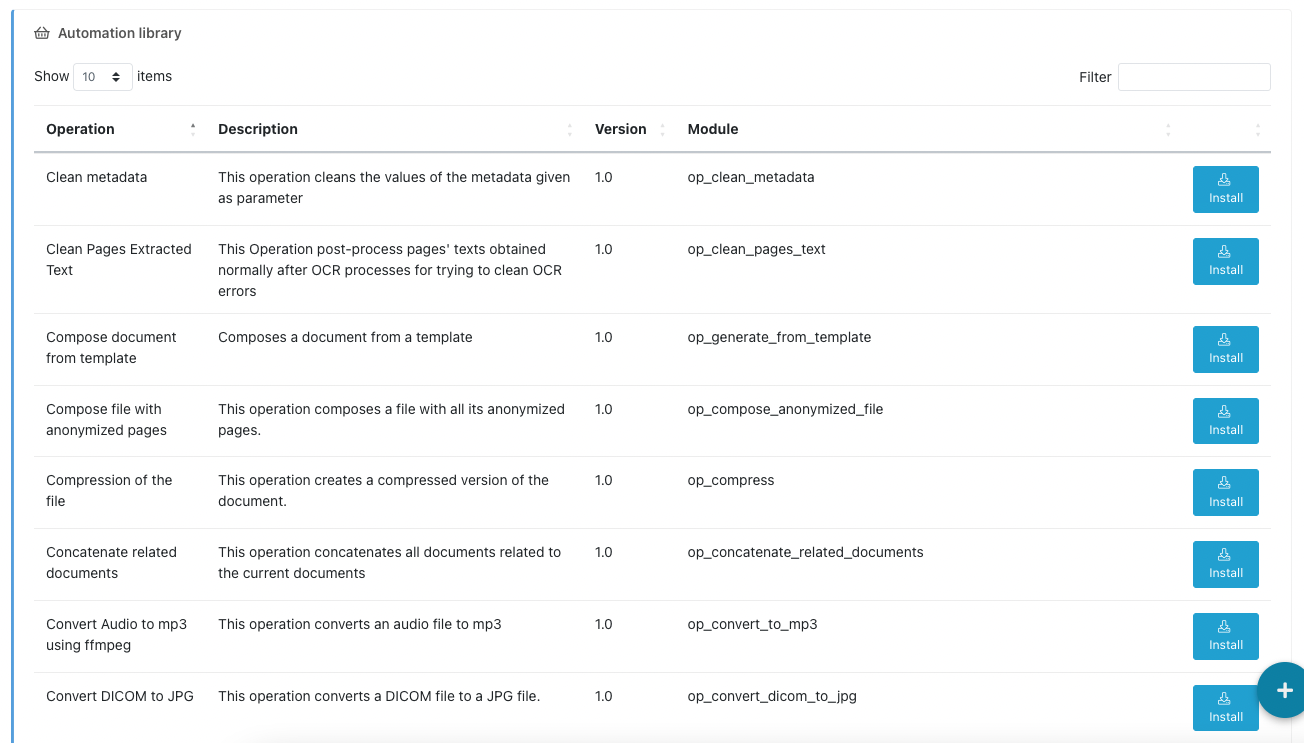The height and width of the screenshot is (743, 1304).
Task: Sort the table by the Version column header
Action: (620, 129)
